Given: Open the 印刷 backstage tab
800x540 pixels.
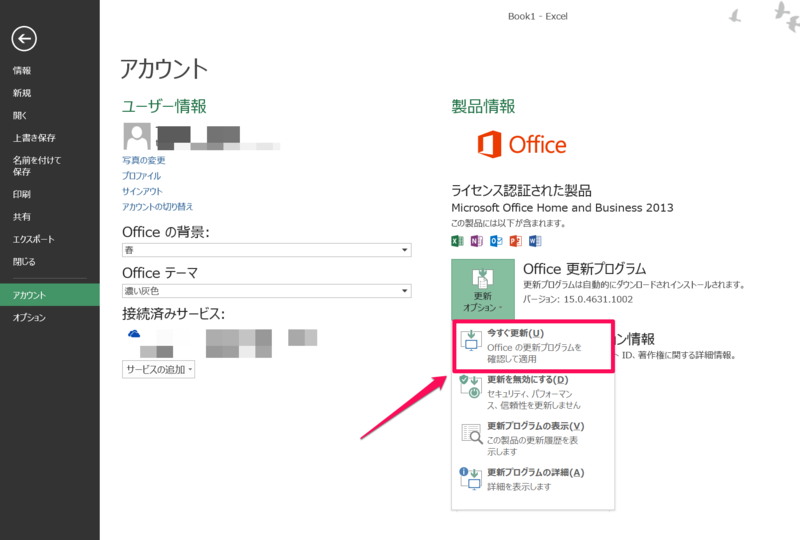Looking at the screenshot, I should (x=22, y=194).
